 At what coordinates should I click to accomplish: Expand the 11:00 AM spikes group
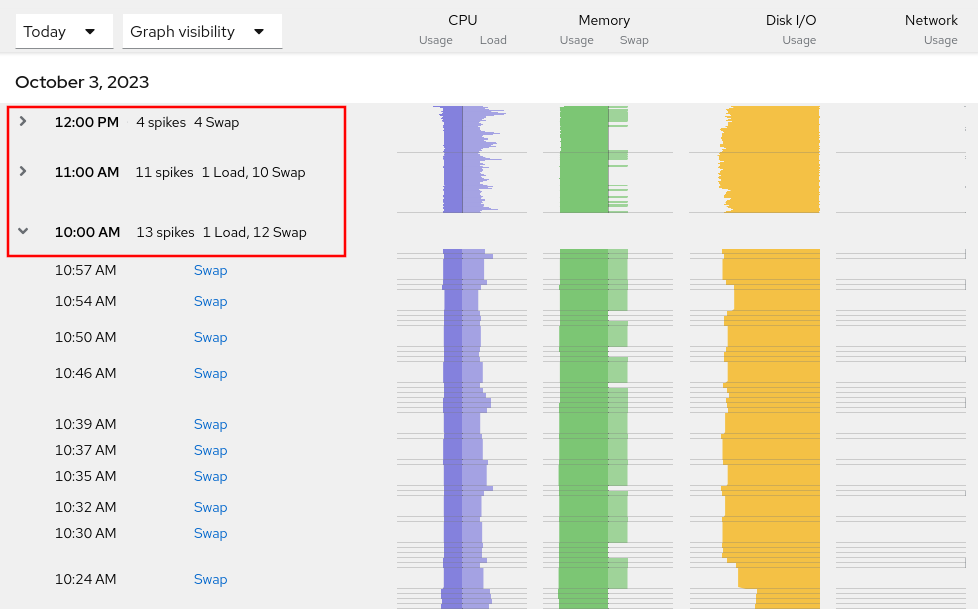pyautogui.click(x=22, y=172)
